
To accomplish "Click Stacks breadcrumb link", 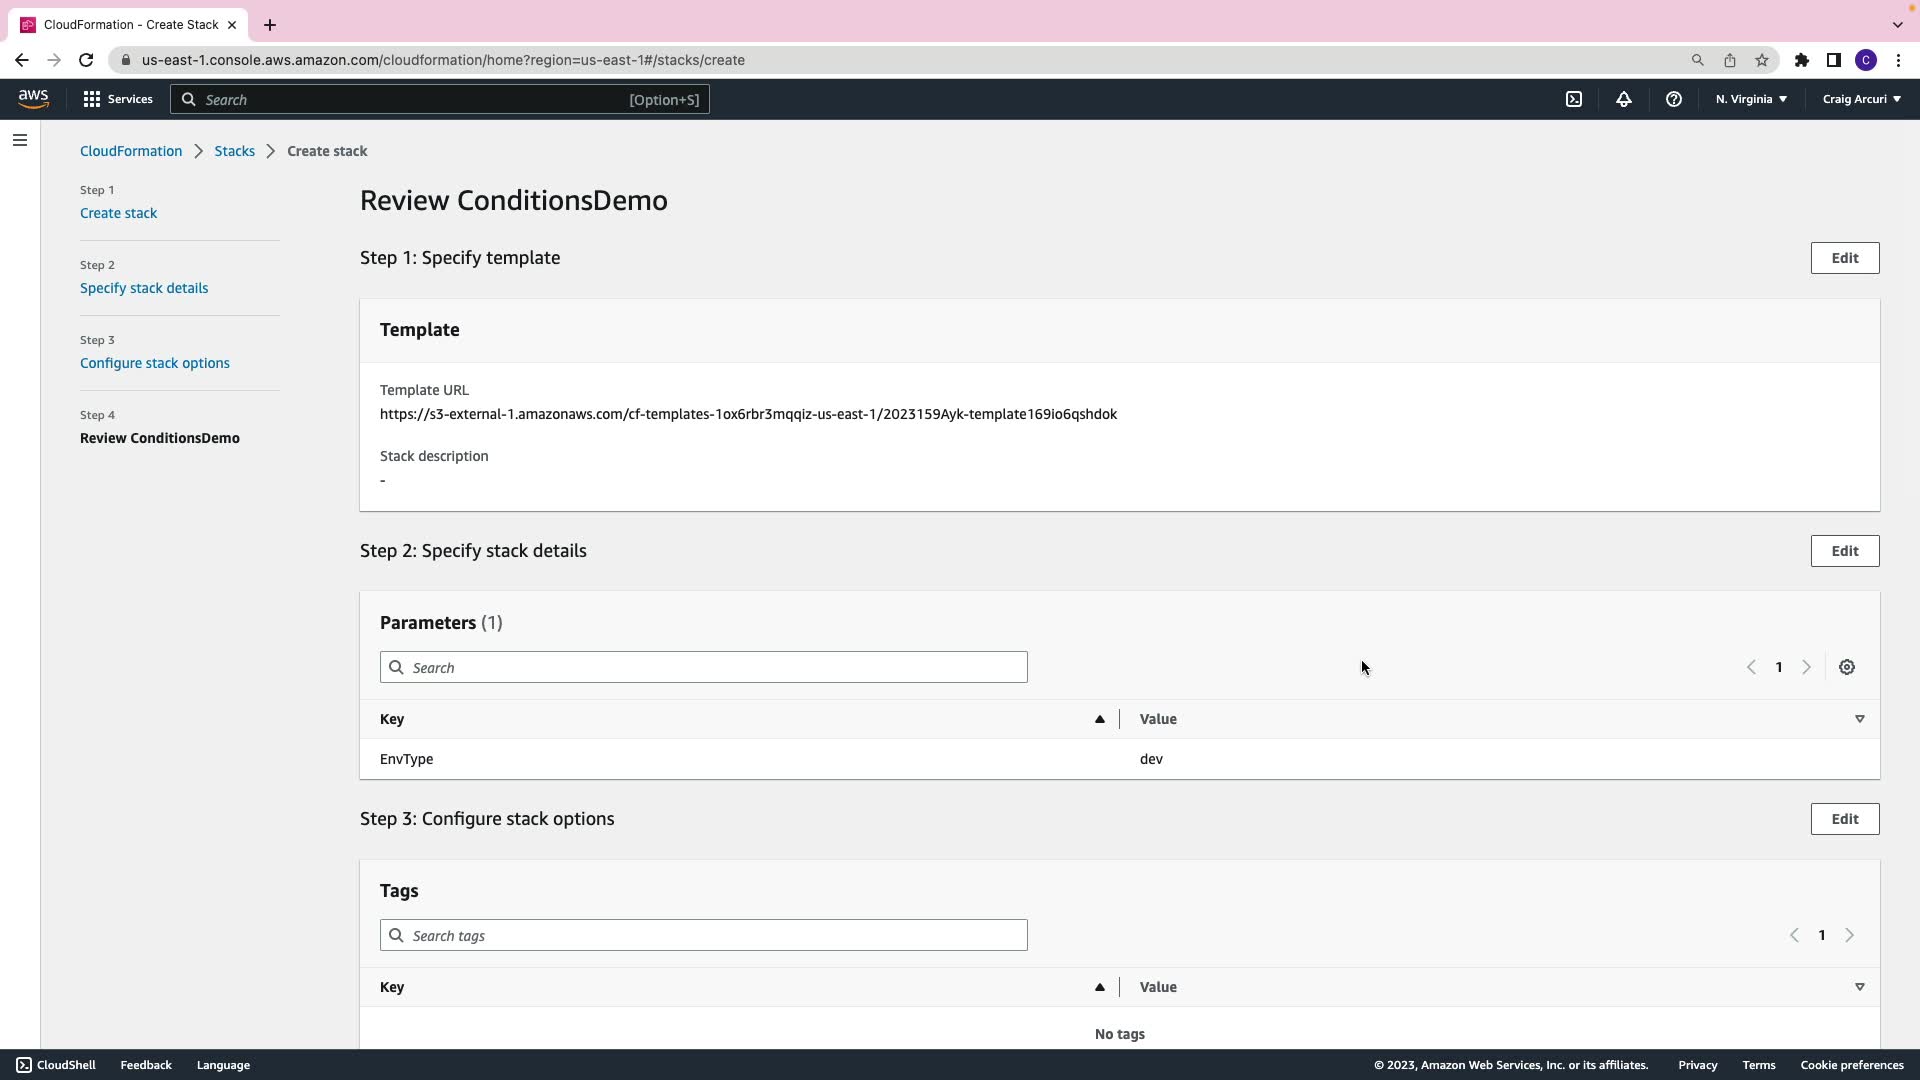I will 234,151.
